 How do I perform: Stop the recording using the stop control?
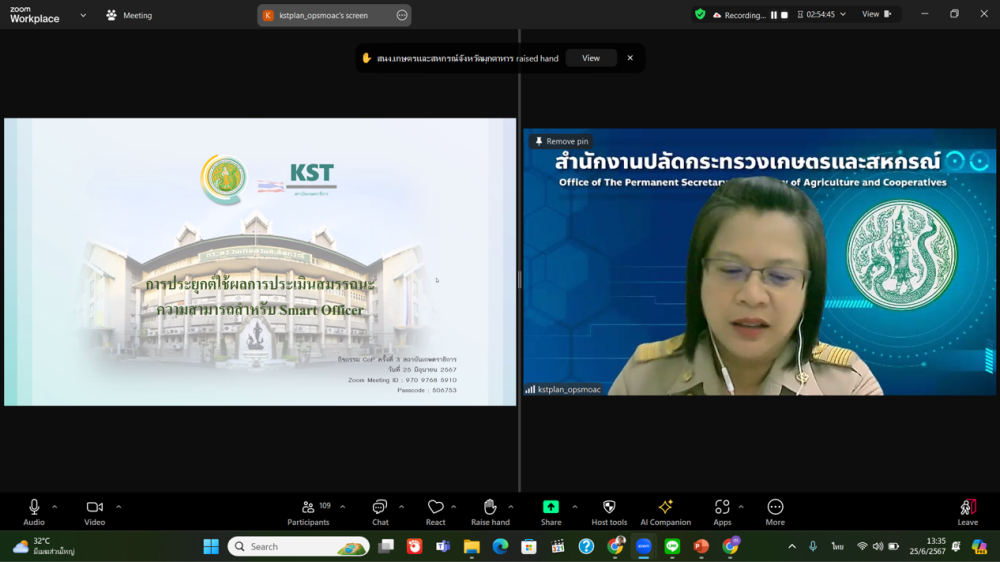point(785,15)
